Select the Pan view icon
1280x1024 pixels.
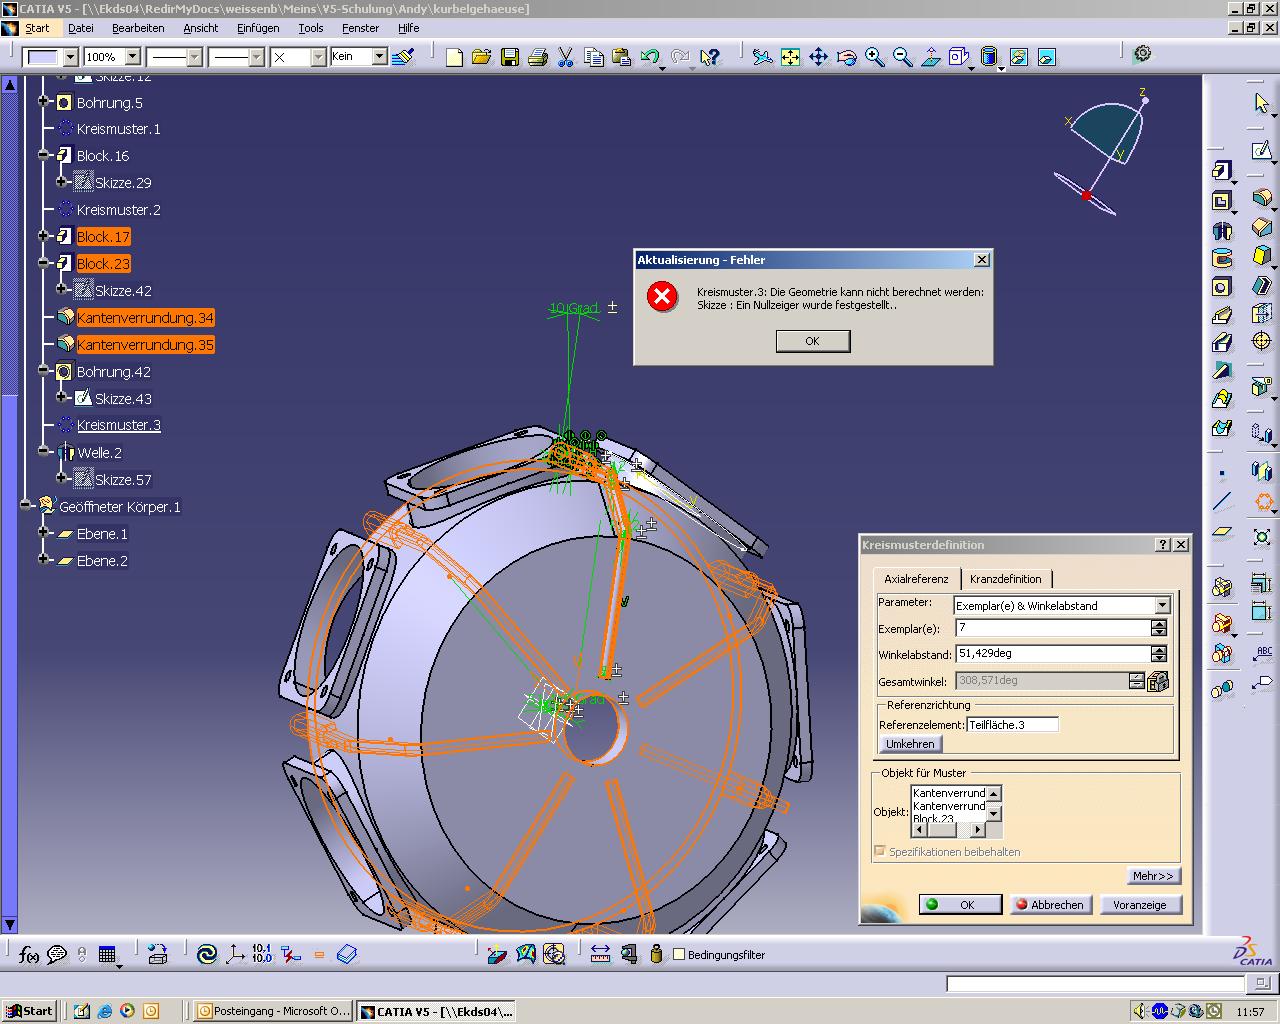pos(818,57)
